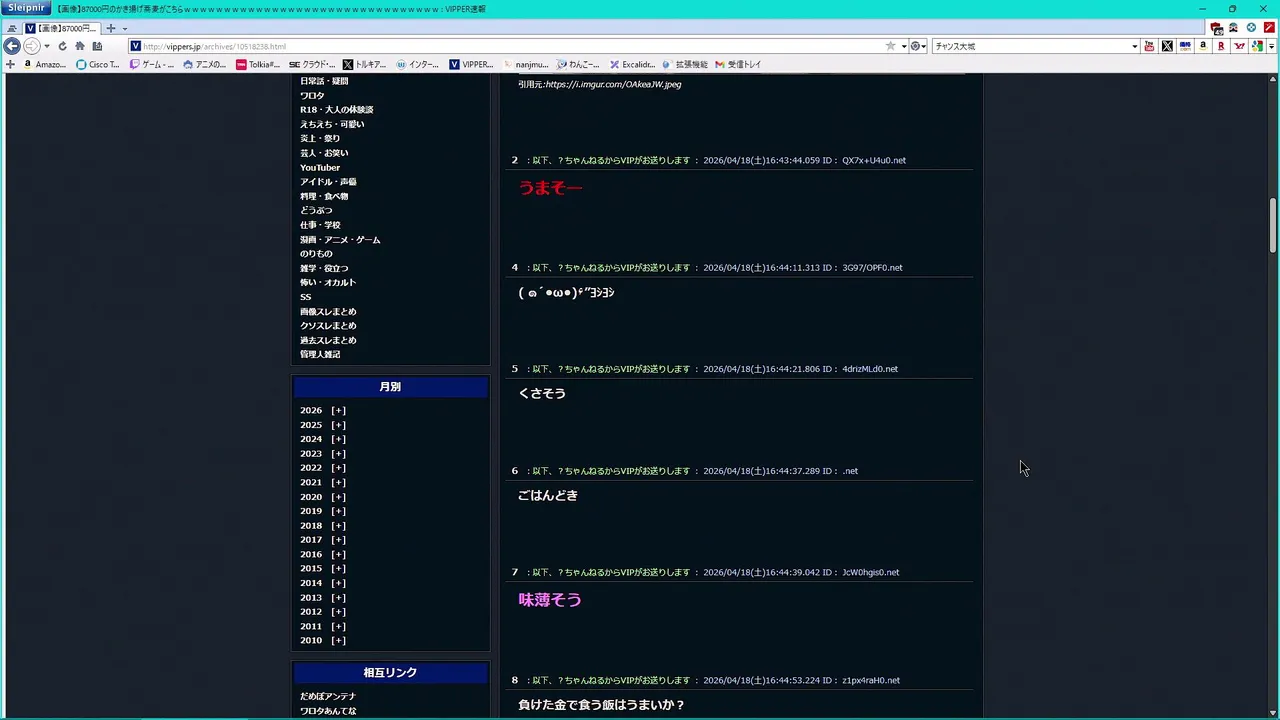Click the page vertical scrollbar thumb

[1273, 226]
